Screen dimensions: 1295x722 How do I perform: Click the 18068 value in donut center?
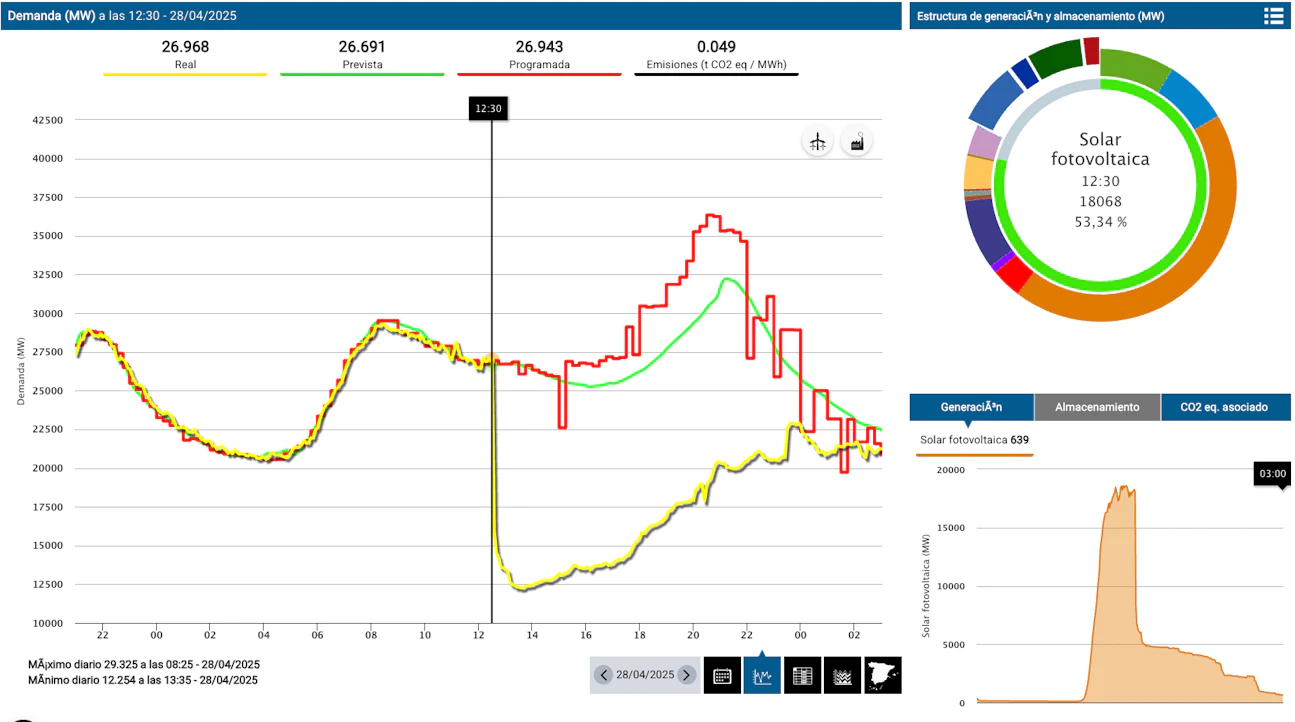tap(1100, 202)
